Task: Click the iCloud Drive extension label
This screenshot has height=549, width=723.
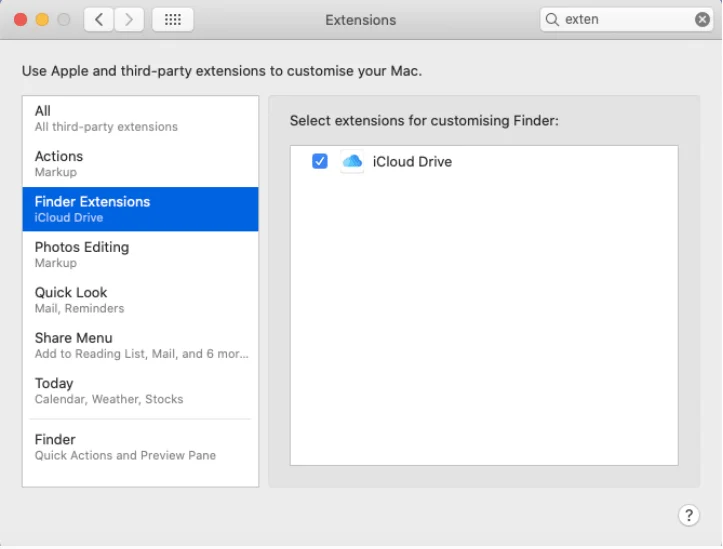Action: pyautogui.click(x=412, y=162)
